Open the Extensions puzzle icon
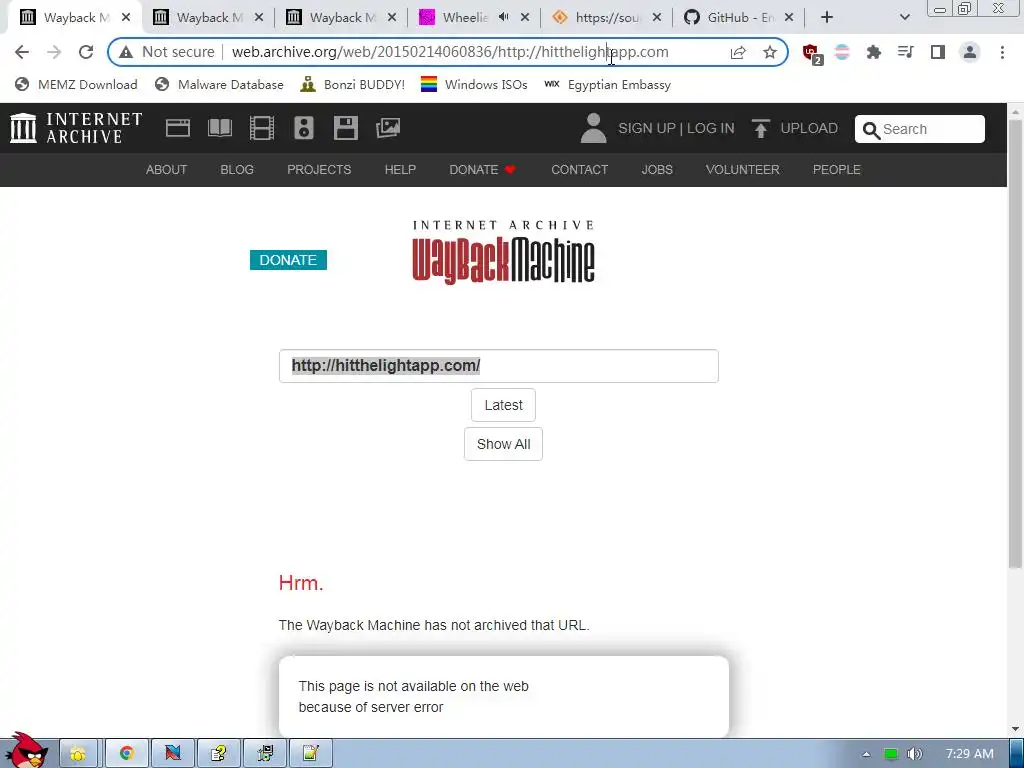The width and height of the screenshot is (1024, 768). click(x=874, y=52)
